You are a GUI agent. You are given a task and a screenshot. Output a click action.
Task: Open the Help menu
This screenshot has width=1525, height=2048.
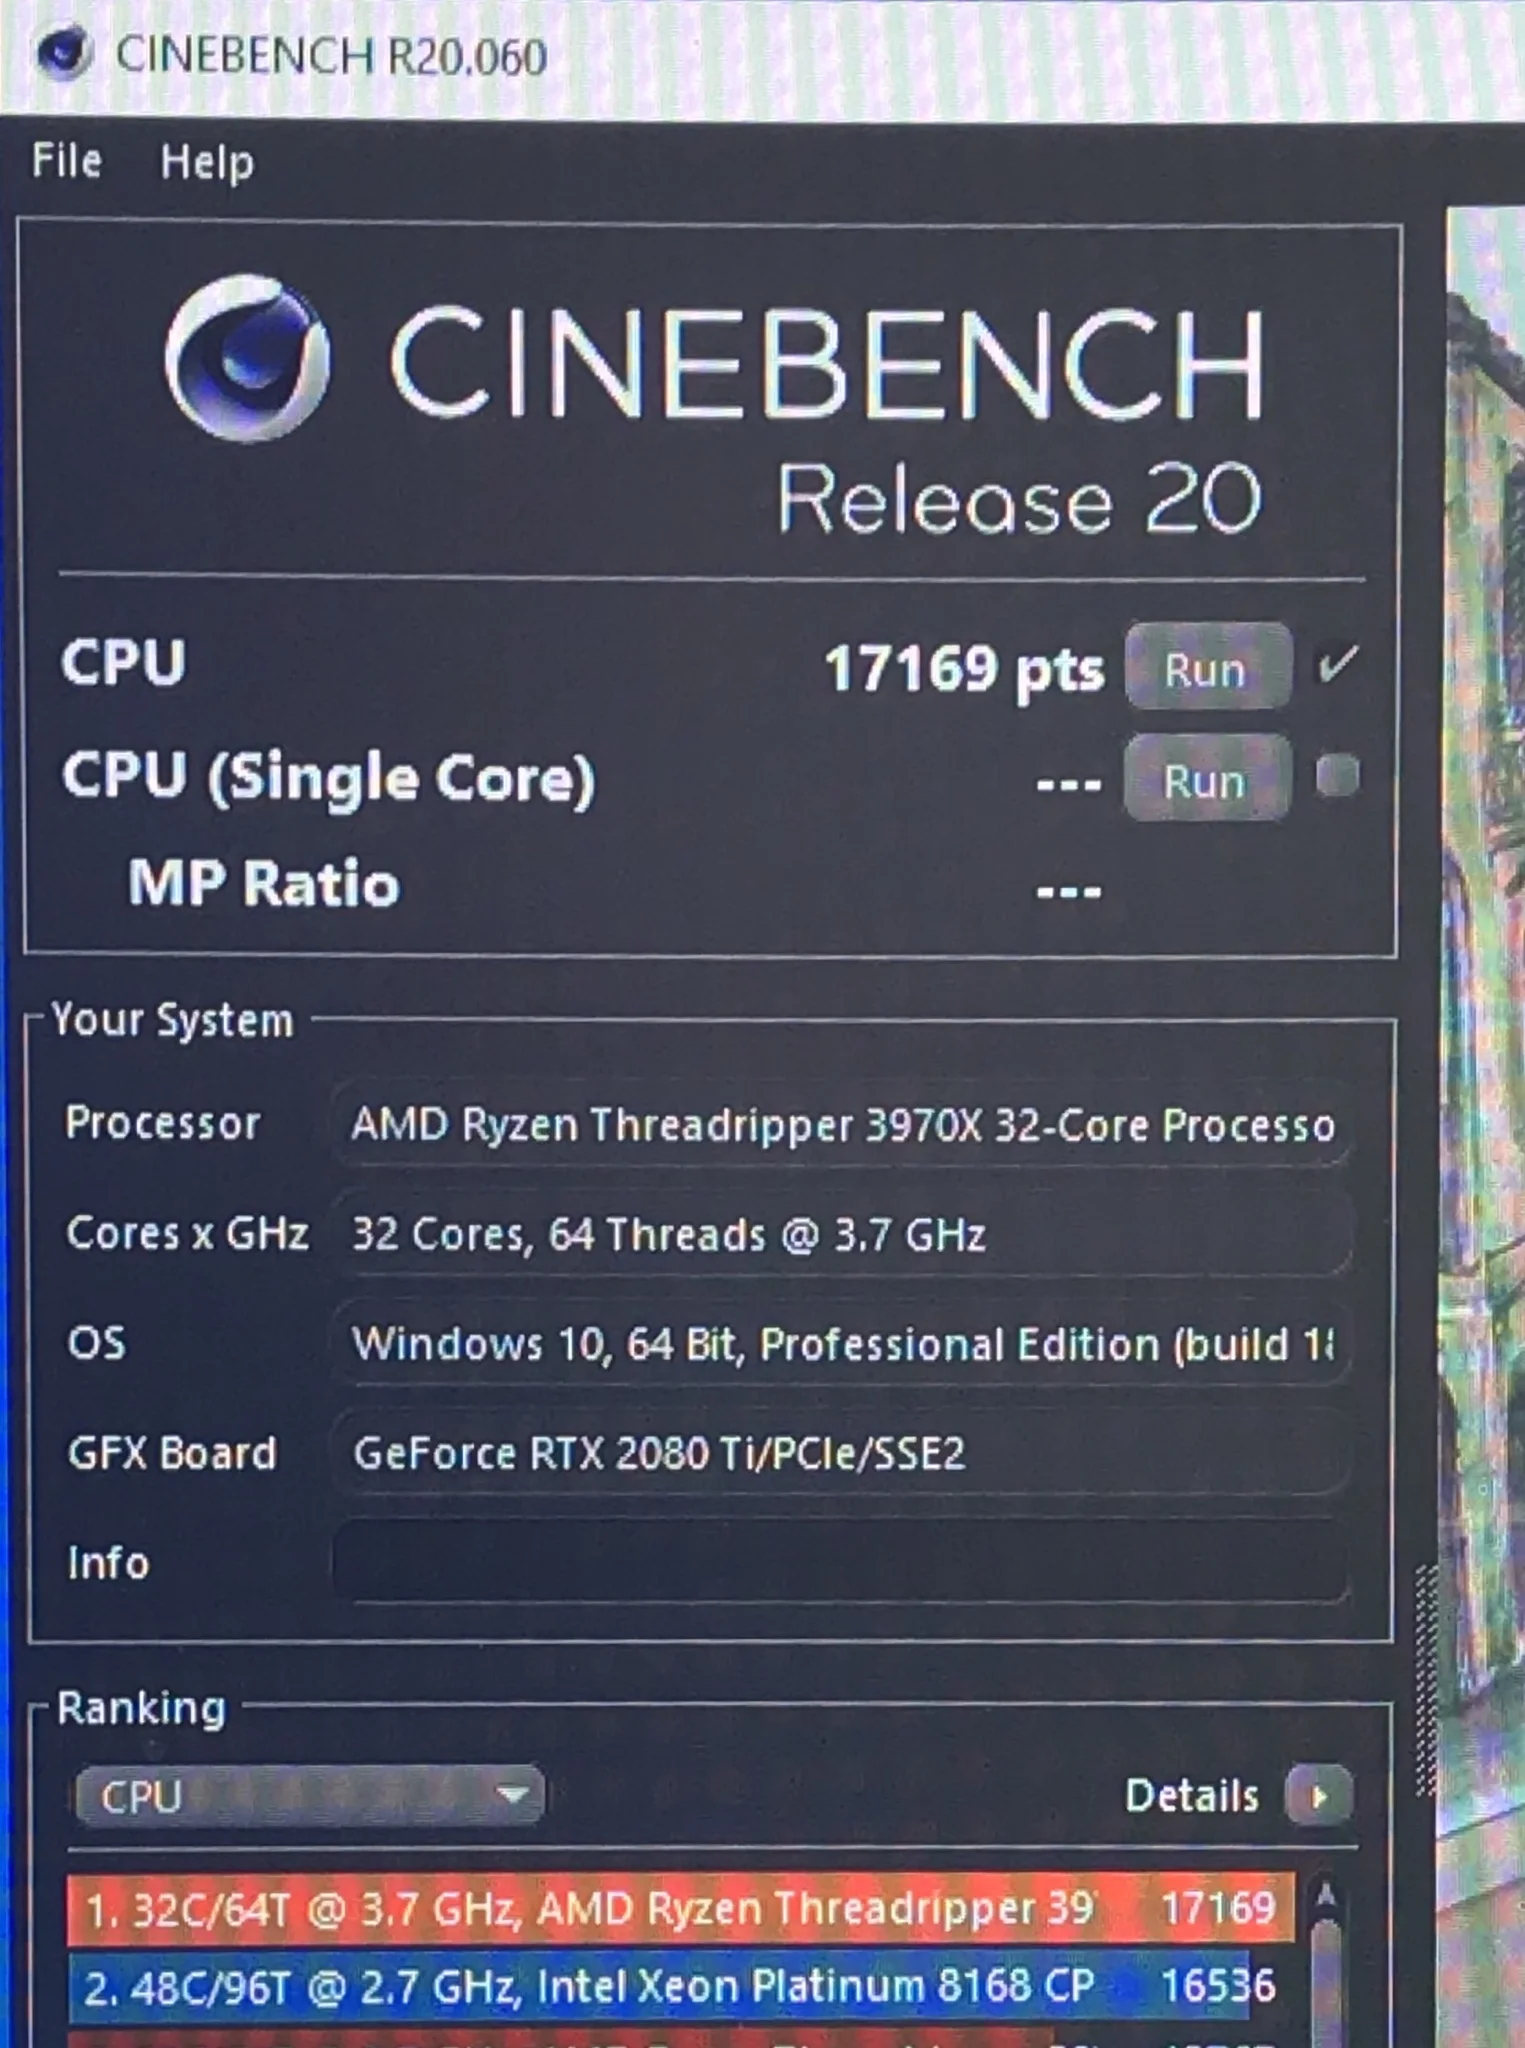(x=207, y=162)
